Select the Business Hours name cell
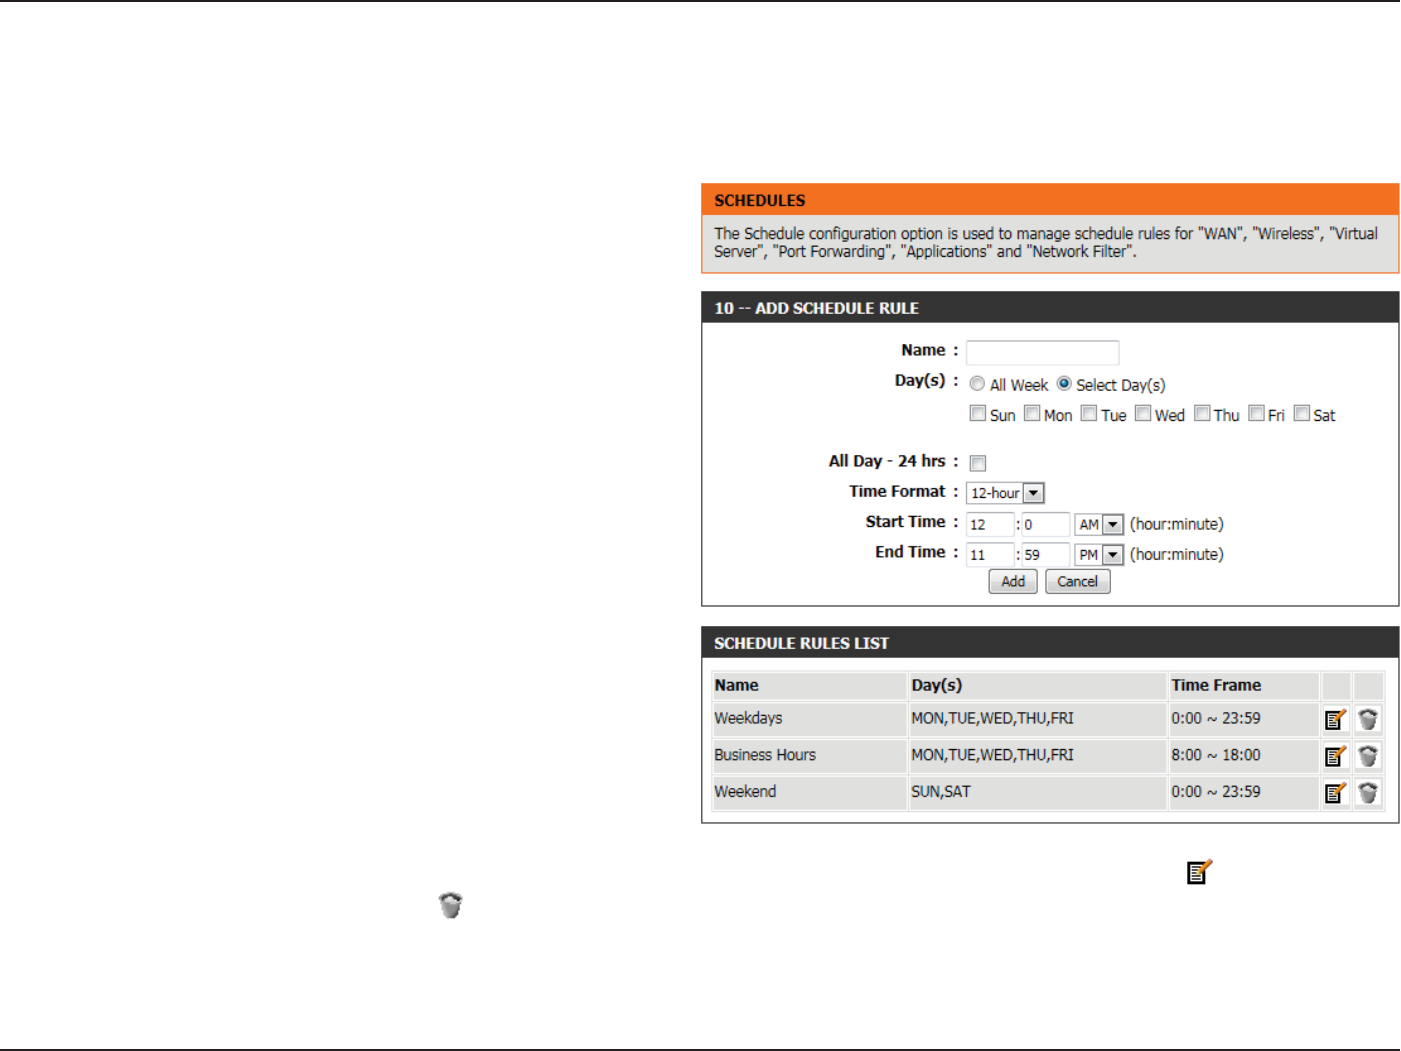 click(808, 756)
